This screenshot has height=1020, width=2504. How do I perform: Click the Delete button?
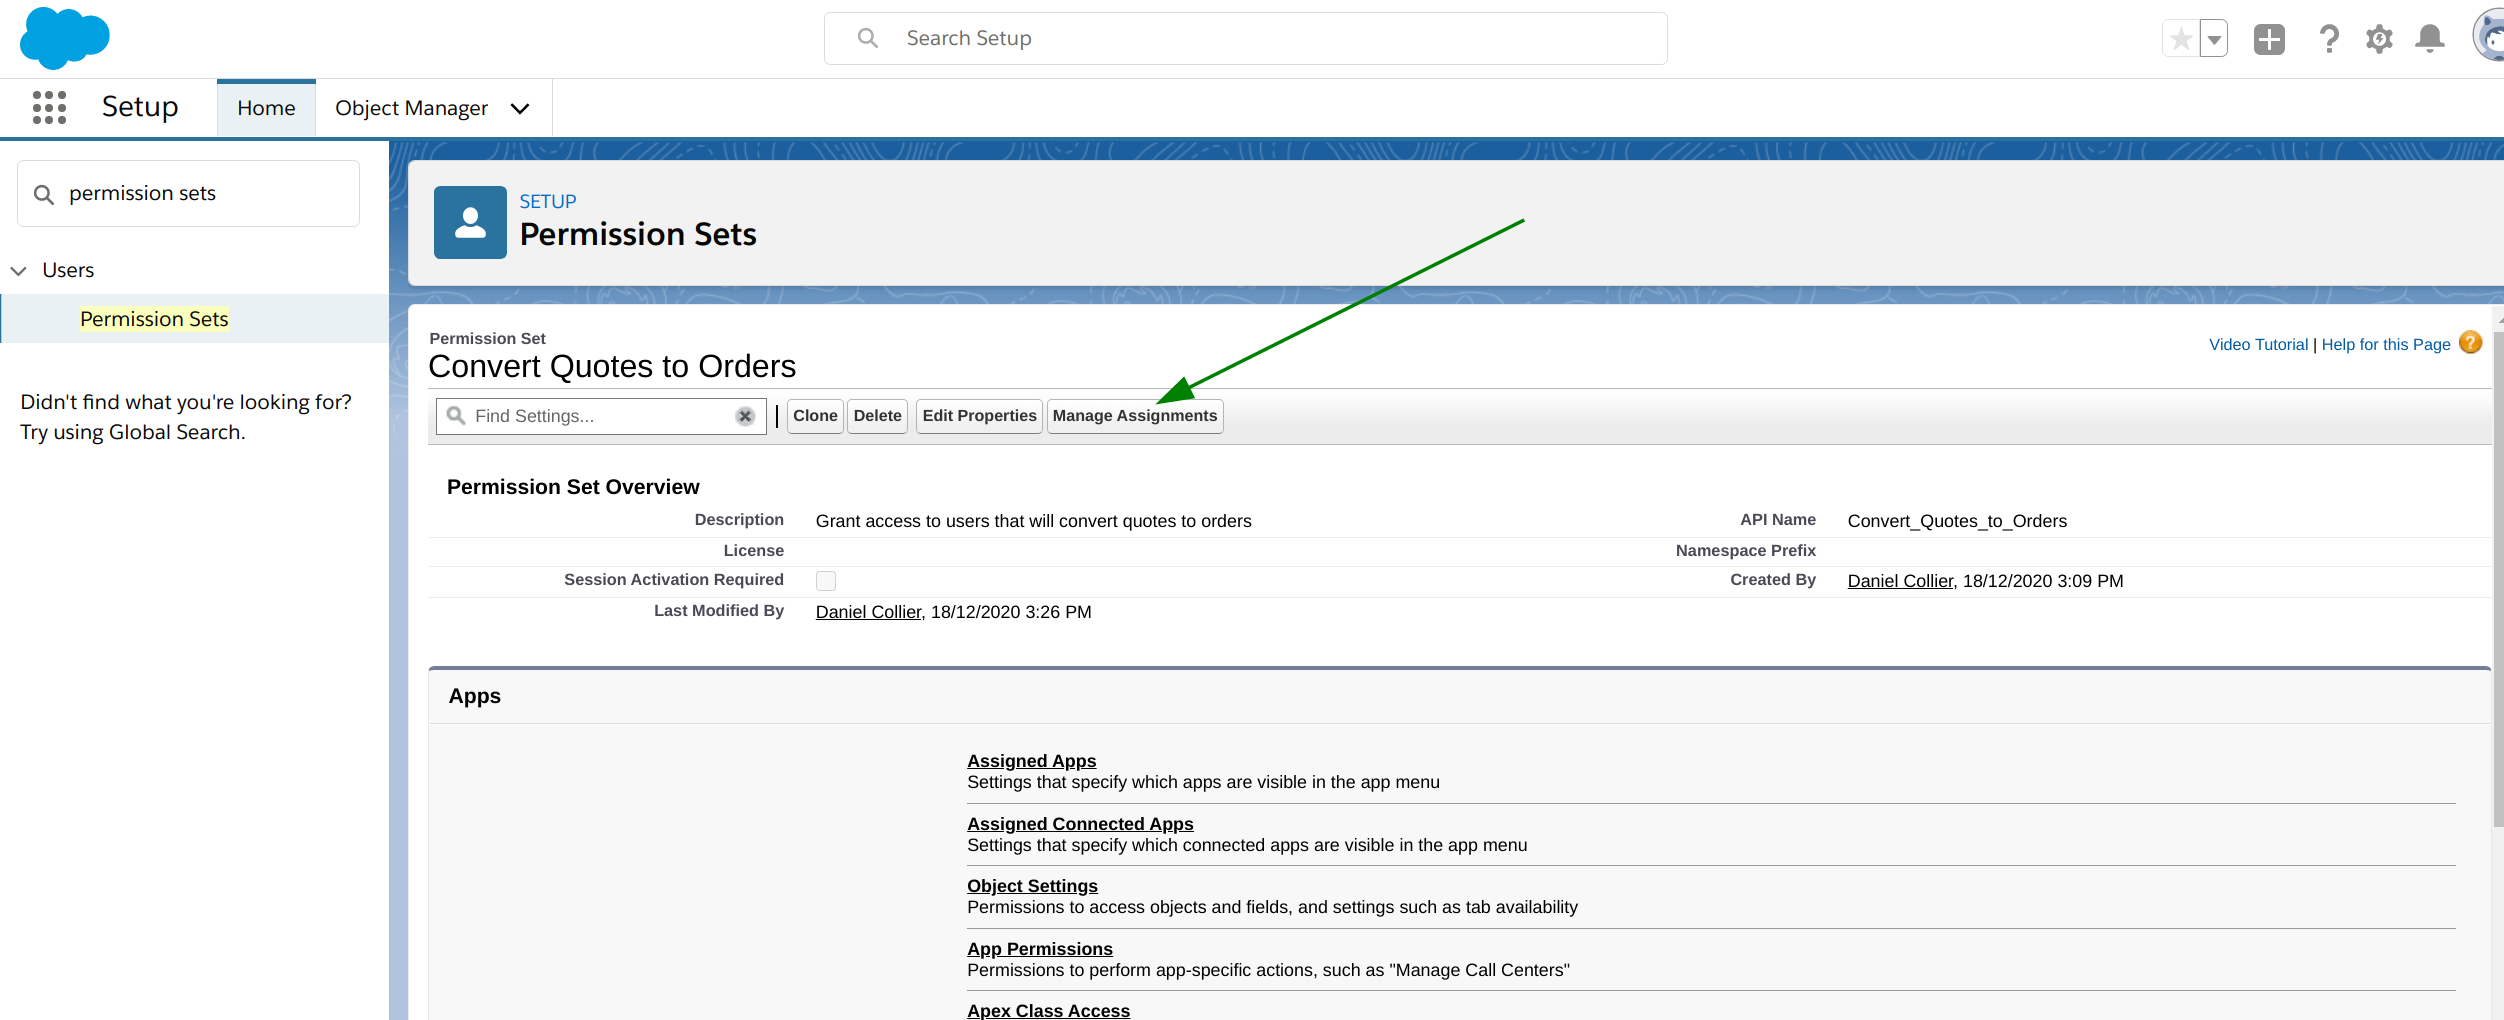pos(878,416)
